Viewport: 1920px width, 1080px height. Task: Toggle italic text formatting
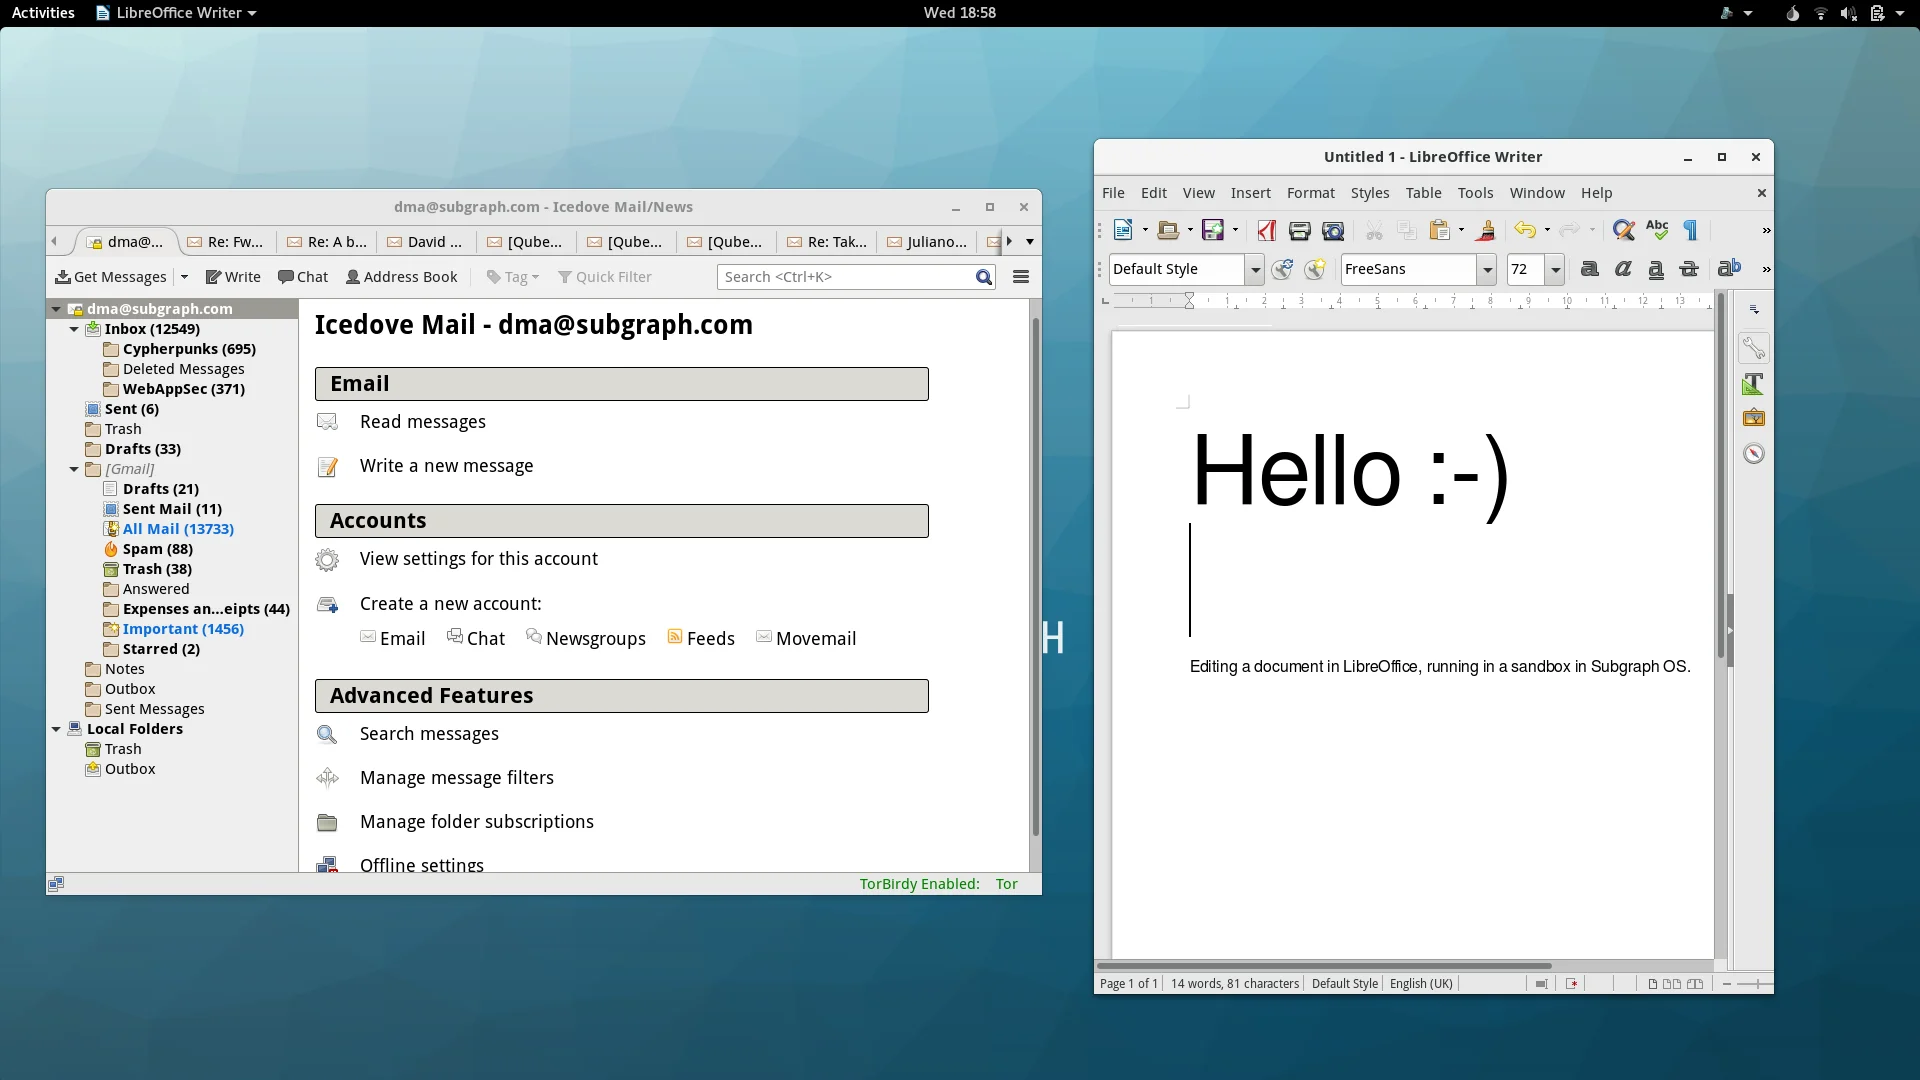pos(1623,269)
